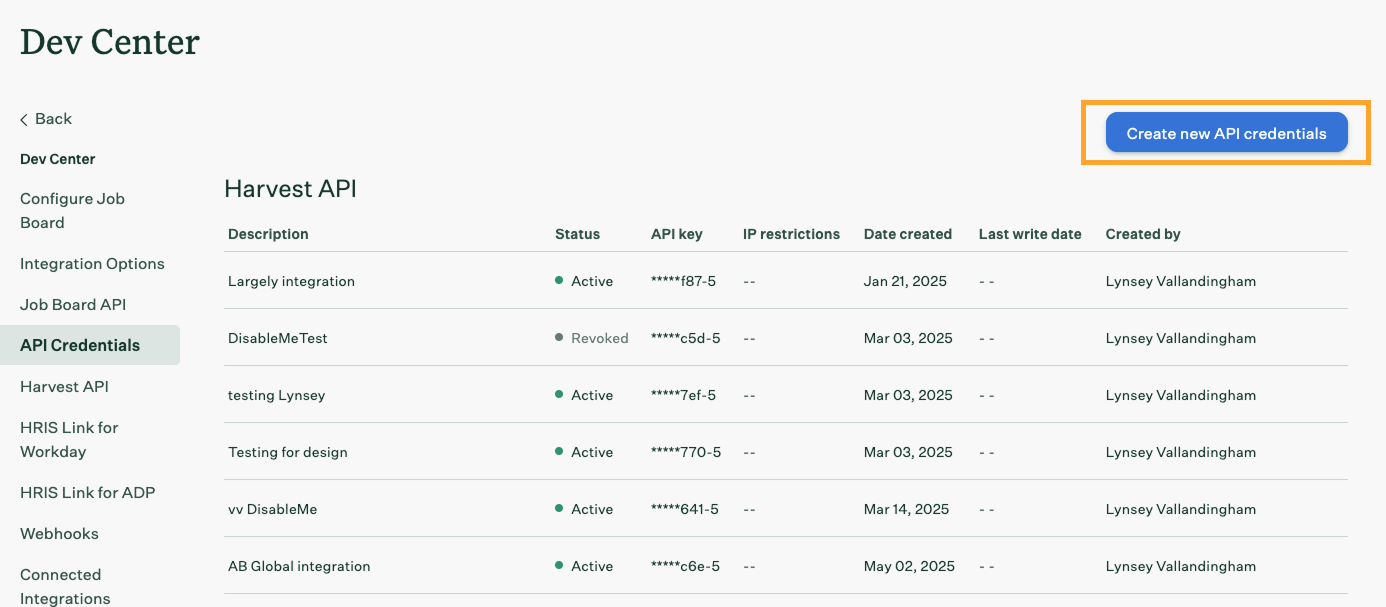Open Connected Integrations sidebar item
The image size is (1386, 607).
tap(65, 586)
